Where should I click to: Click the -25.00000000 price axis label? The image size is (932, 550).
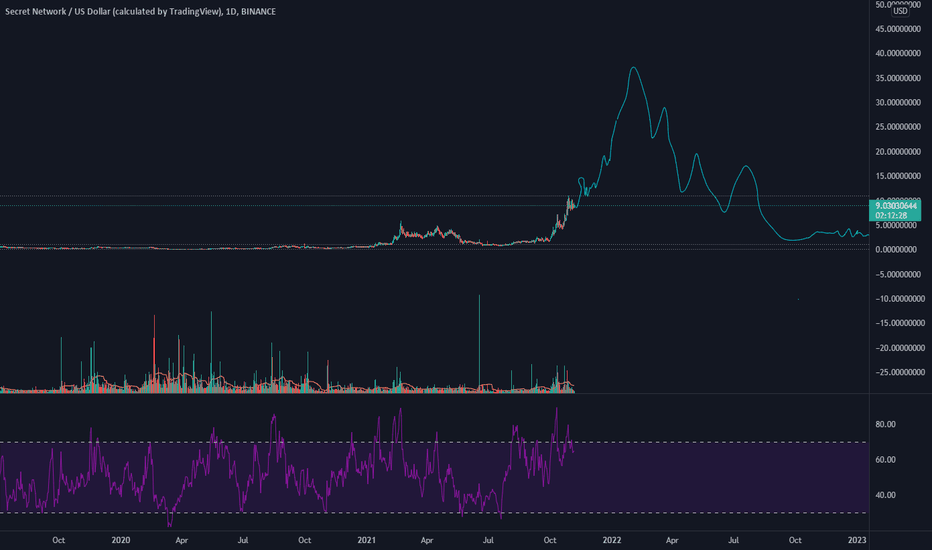[900, 372]
